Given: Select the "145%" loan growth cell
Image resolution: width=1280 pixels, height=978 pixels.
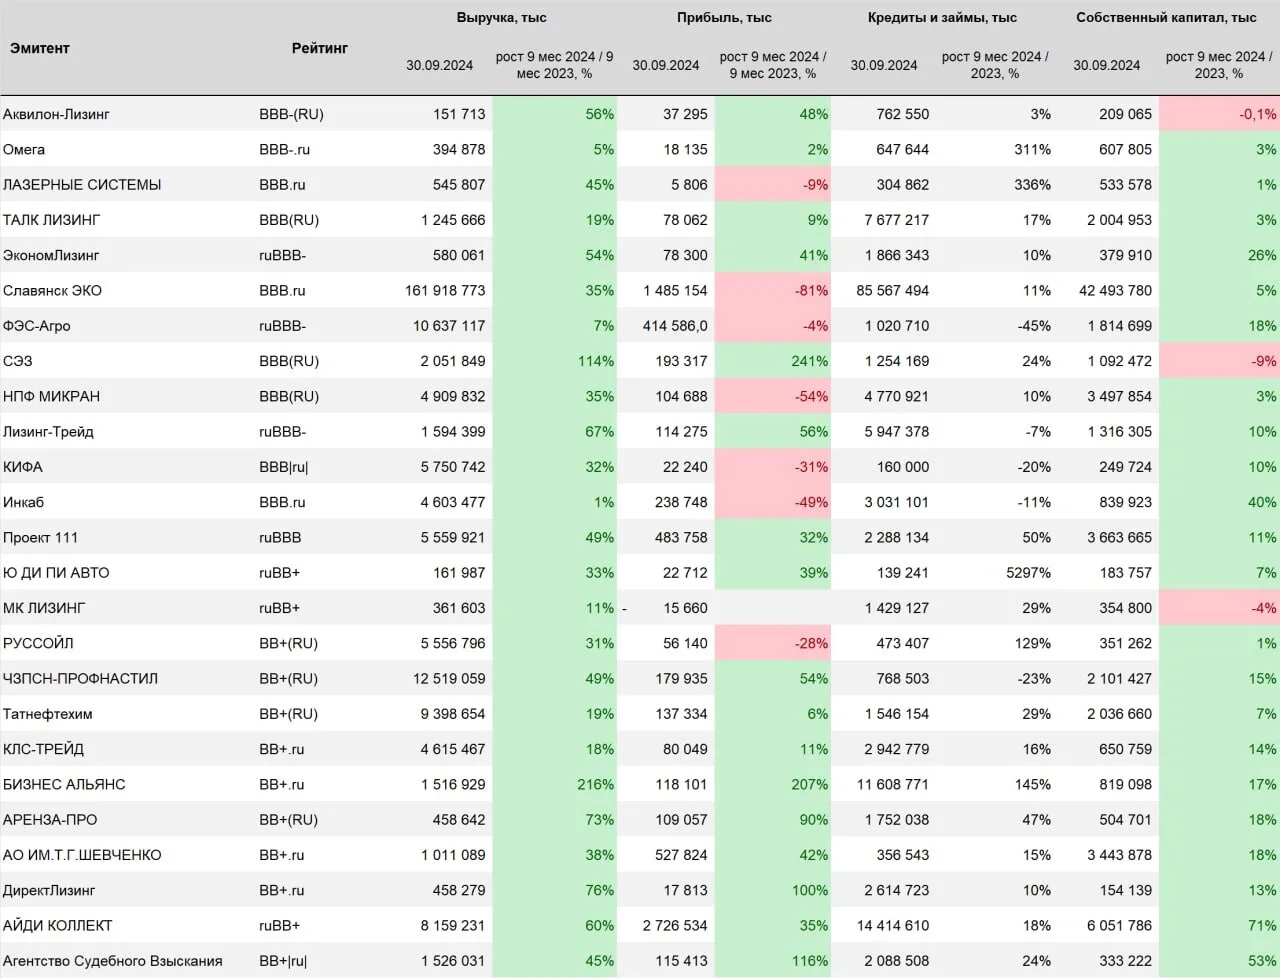Looking at the screenshot, I should point(1032,784).
